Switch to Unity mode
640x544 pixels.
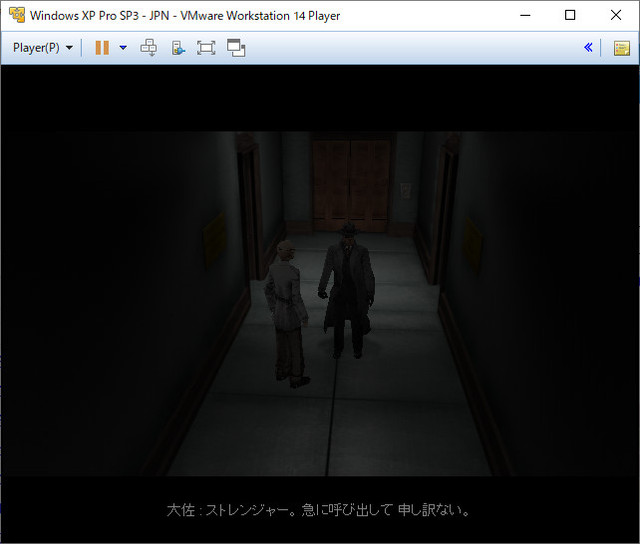pyautogui.click(x=236, y=48)
